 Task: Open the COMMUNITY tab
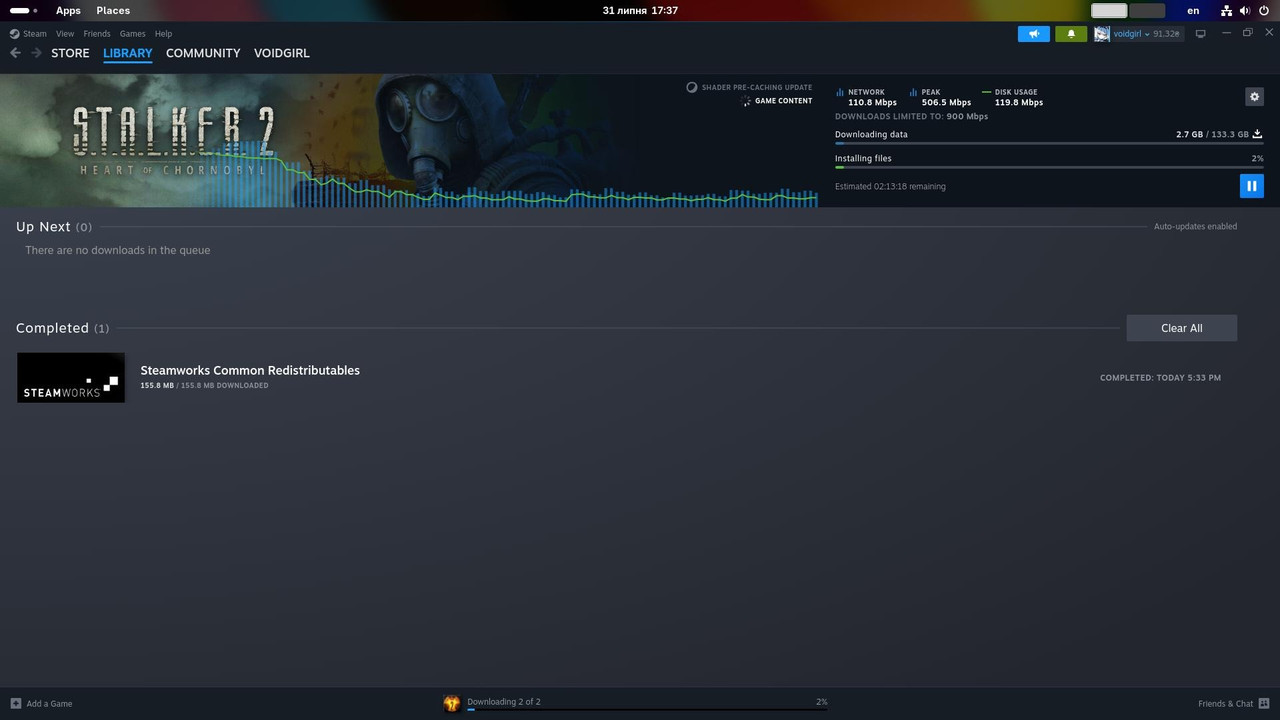(x=203, y=53)
